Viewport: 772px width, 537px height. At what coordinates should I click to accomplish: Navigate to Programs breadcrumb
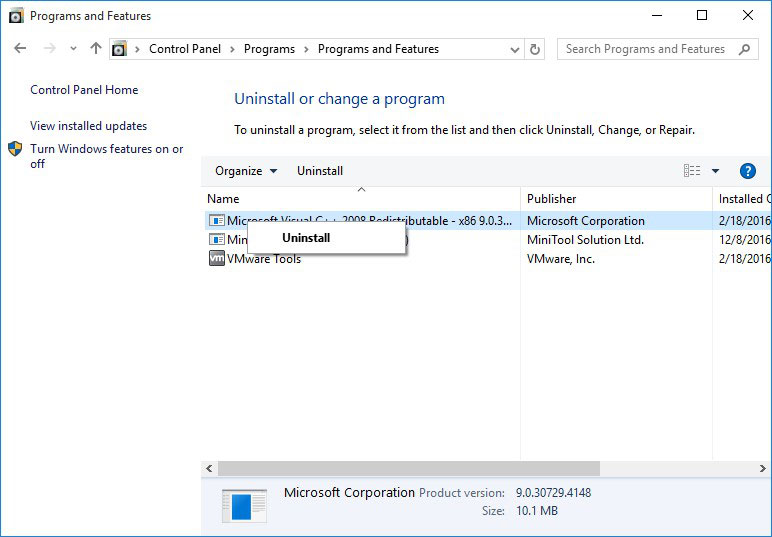click(269, 49)
